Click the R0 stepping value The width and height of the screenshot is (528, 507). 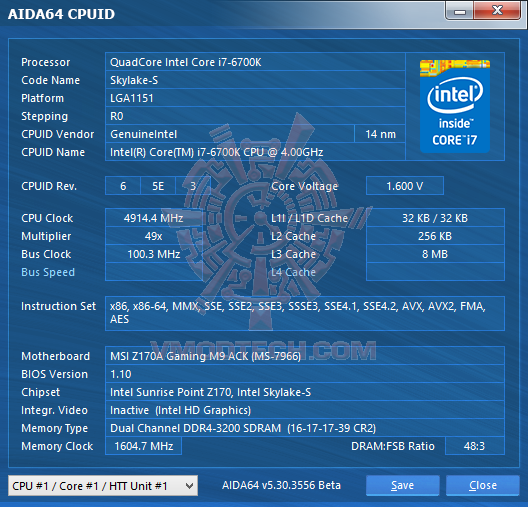(x=255, y=116)
